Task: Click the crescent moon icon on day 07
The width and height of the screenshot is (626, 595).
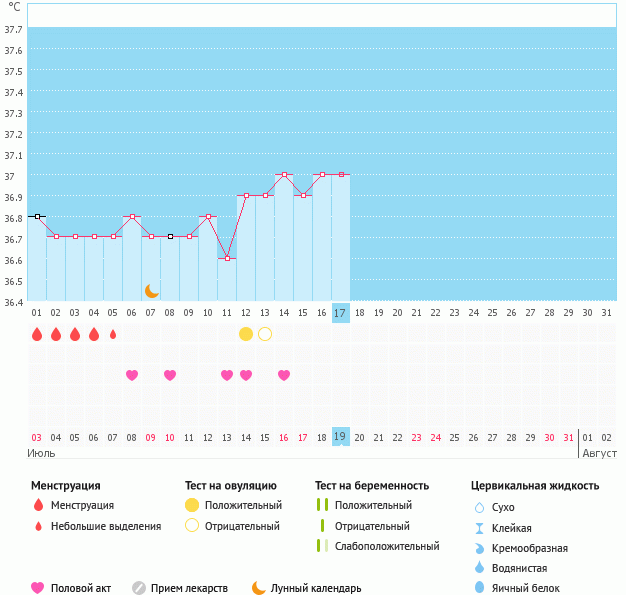Action: click(x=151, y=291)
